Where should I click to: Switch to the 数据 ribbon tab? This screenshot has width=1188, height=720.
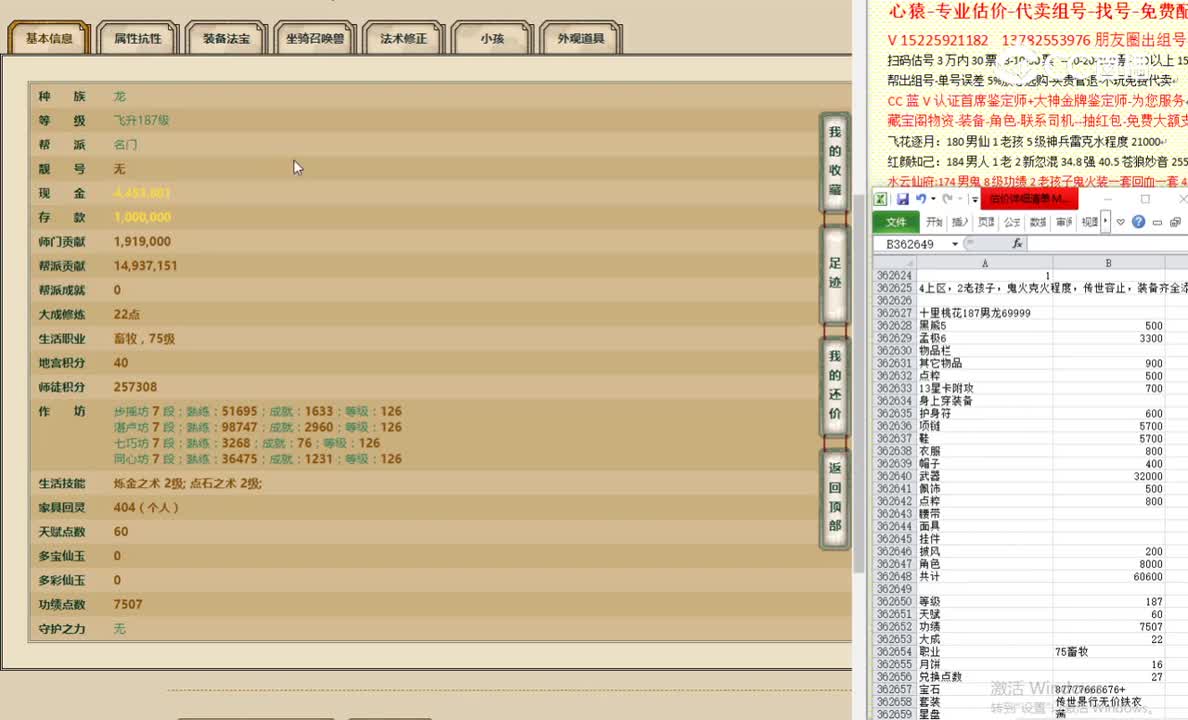tap(1036, 222)
